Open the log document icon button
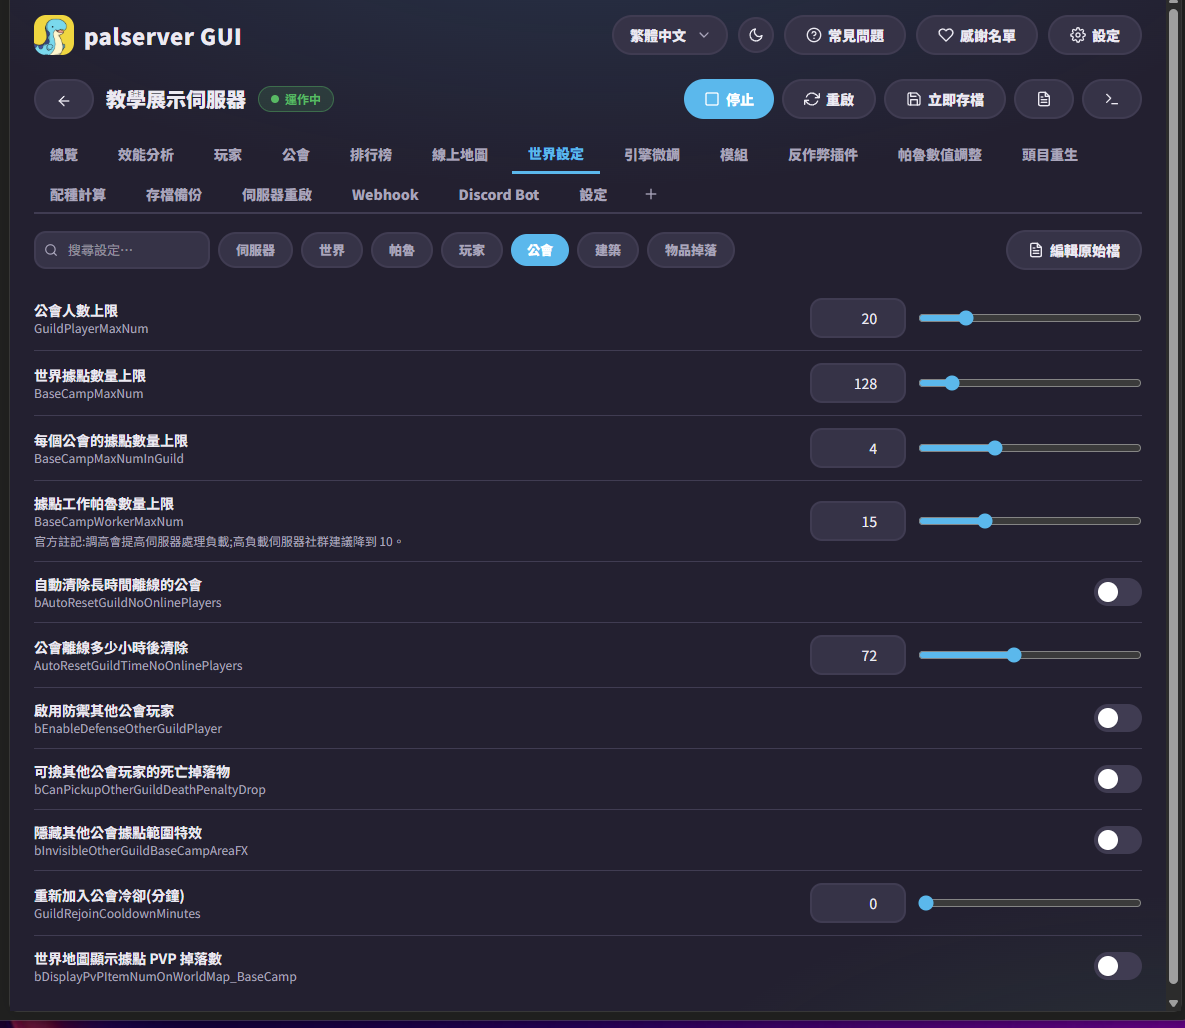 tap(1043, 99)
